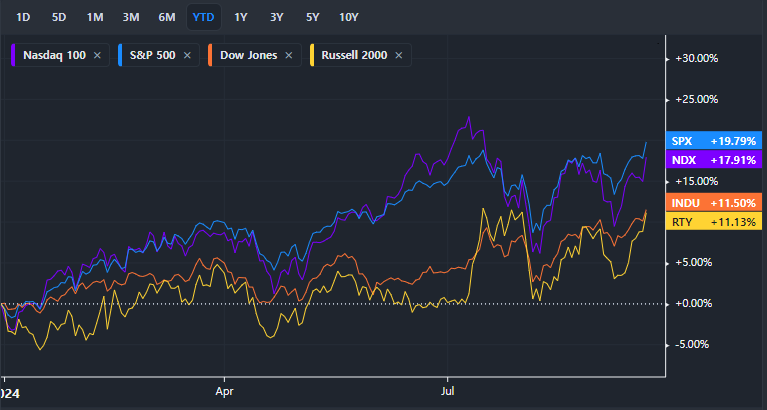Show the 1Y time range

coord(241,17)
